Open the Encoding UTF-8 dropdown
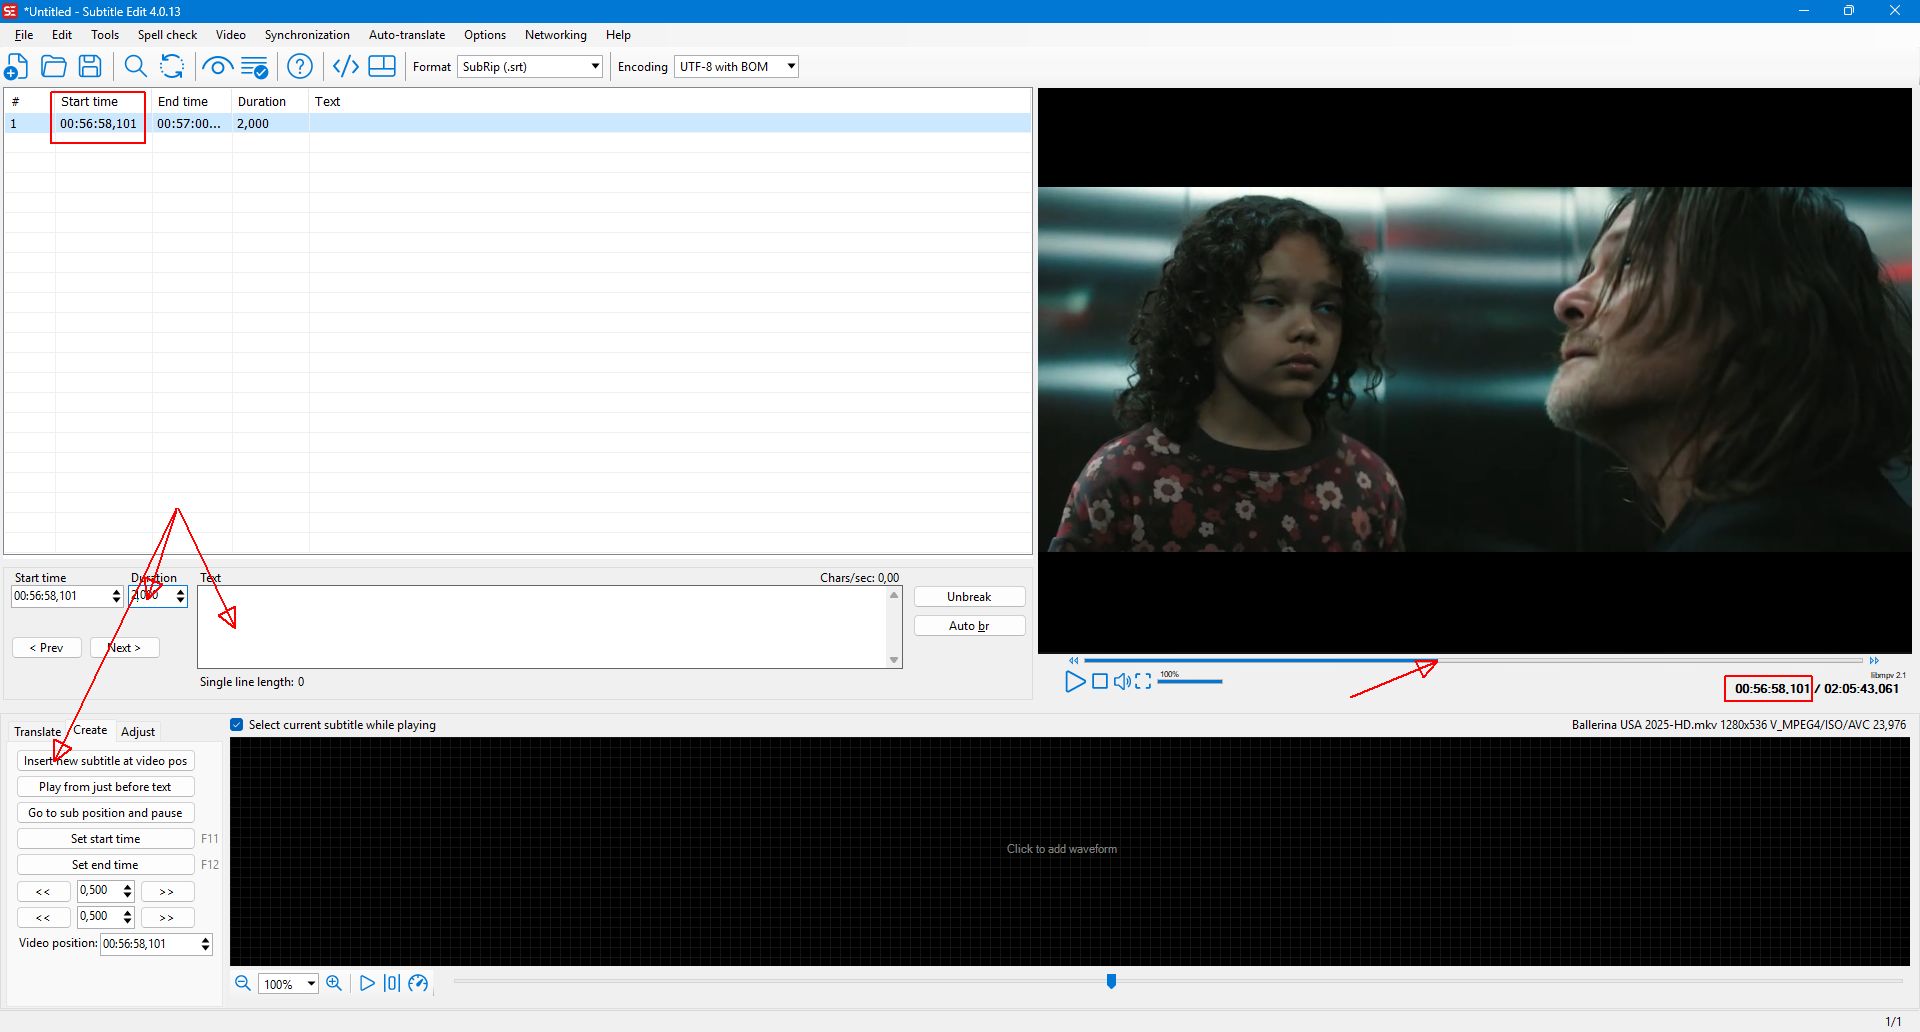 [x=737, y=67]
